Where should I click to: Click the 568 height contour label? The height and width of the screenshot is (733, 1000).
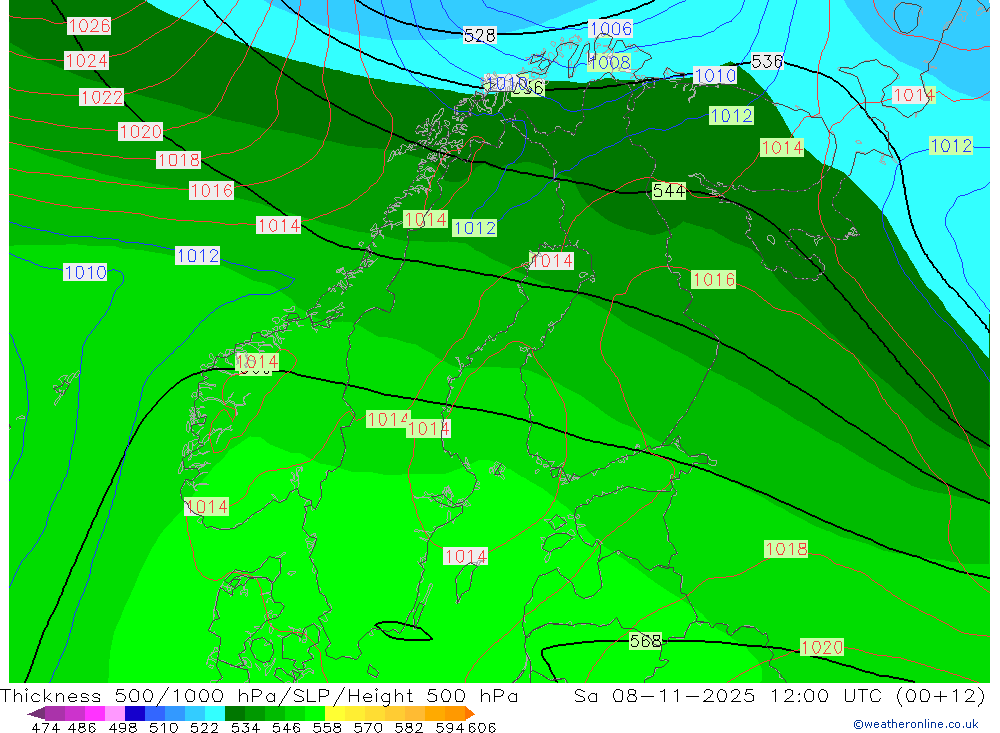click(645, 640)
